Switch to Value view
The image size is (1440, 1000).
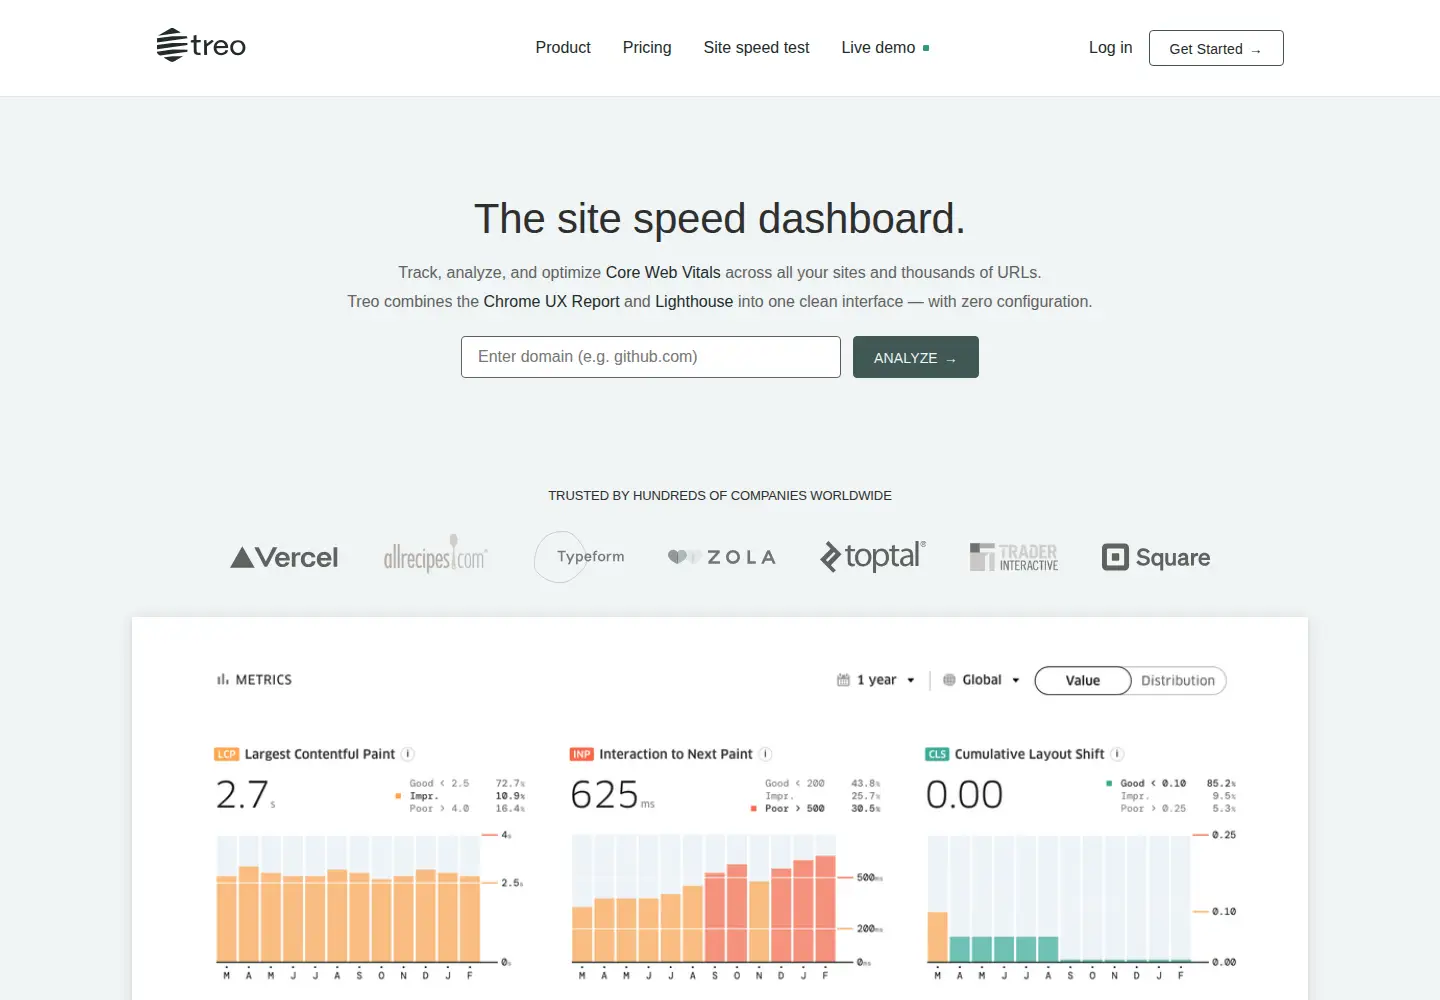pyautogui.click(x=1083, y=680)
